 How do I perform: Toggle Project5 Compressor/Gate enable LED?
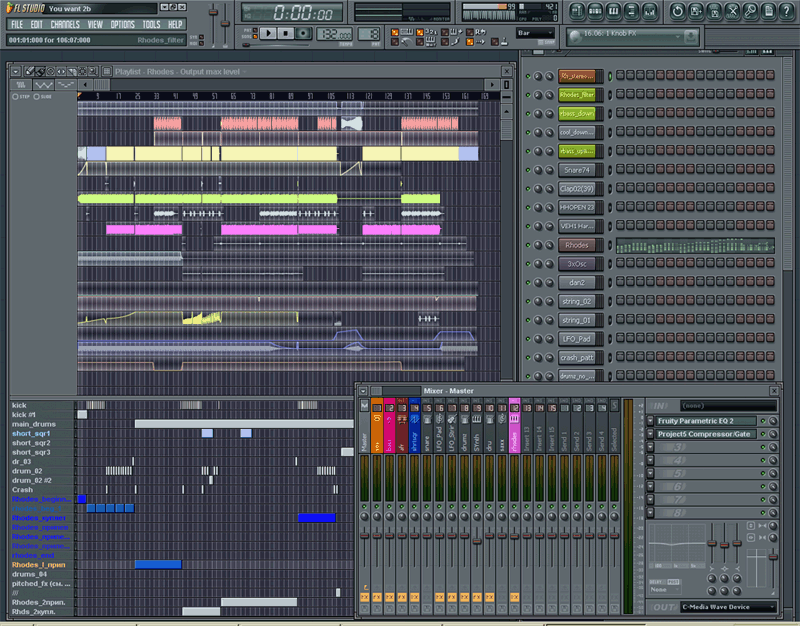pyautogui.click(x=763, y=434)
